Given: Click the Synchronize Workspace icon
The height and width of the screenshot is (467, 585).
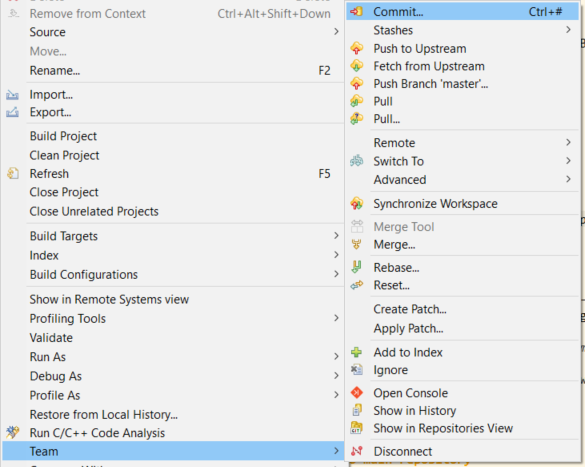Looking at the screenshot, I should pos(357,204).
